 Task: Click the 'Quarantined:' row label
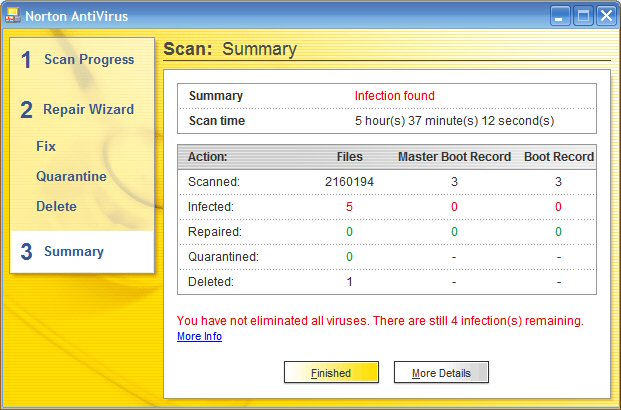pyautogui.click(x=223, y=257)
